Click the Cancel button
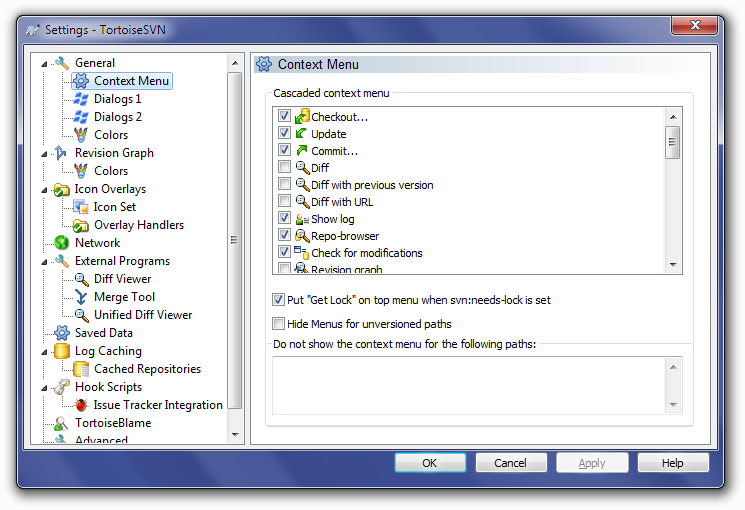Screen dimensions: 745x510 (x=511, y=463)
